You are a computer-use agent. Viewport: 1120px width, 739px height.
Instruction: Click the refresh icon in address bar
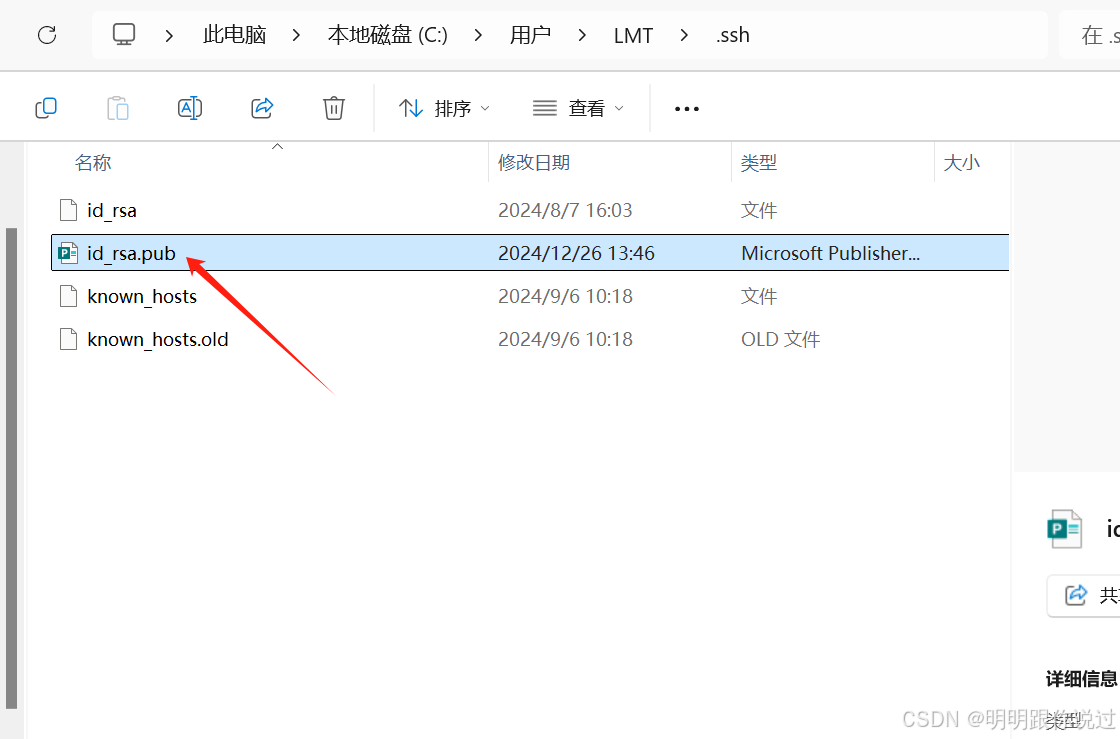coord(47,34)
